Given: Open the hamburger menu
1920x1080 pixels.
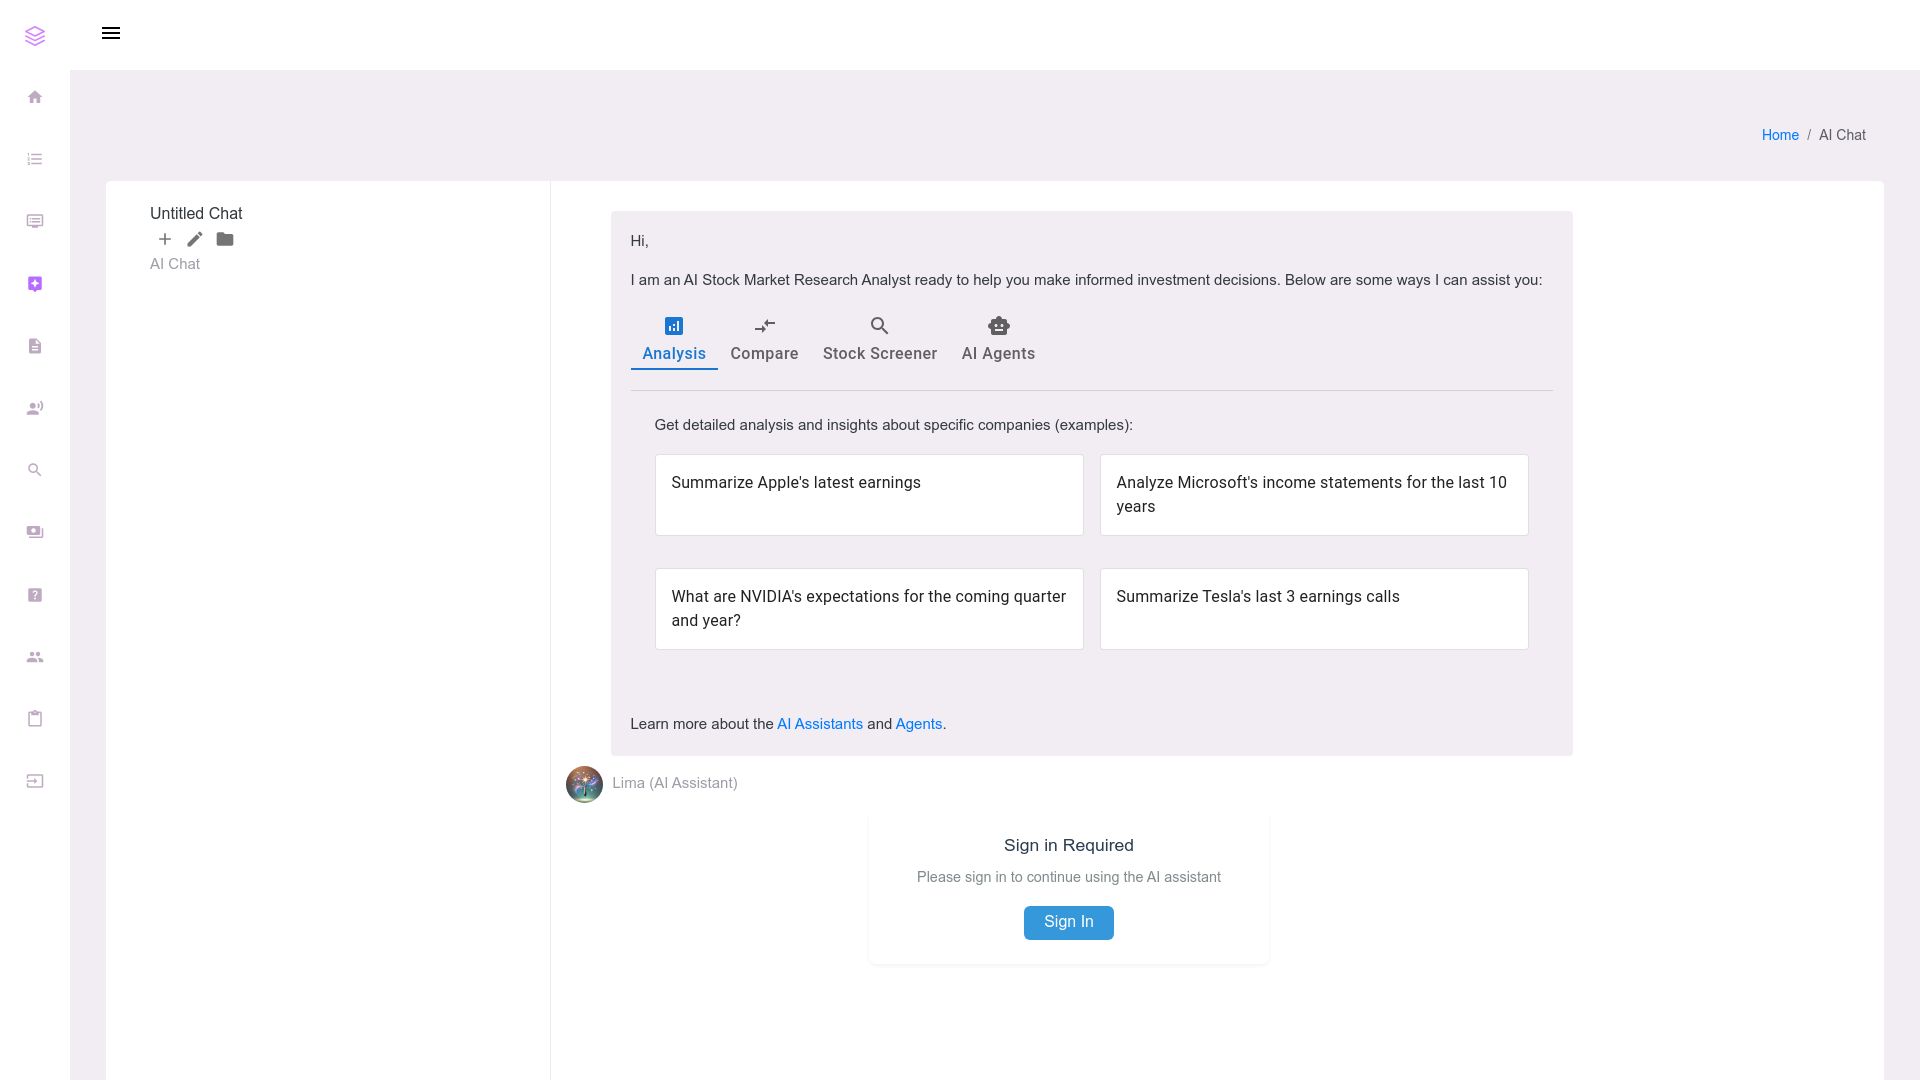Looking at the screenshot, I should [111, 33].
